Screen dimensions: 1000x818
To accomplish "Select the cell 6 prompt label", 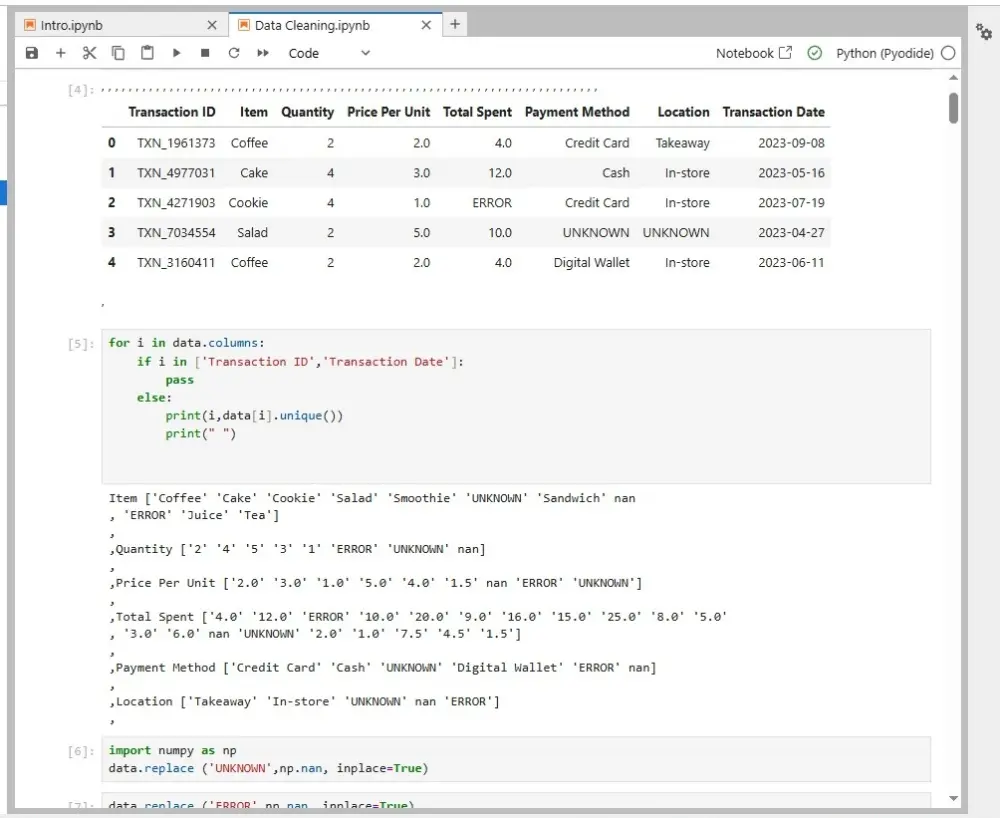I will point(81,751).
